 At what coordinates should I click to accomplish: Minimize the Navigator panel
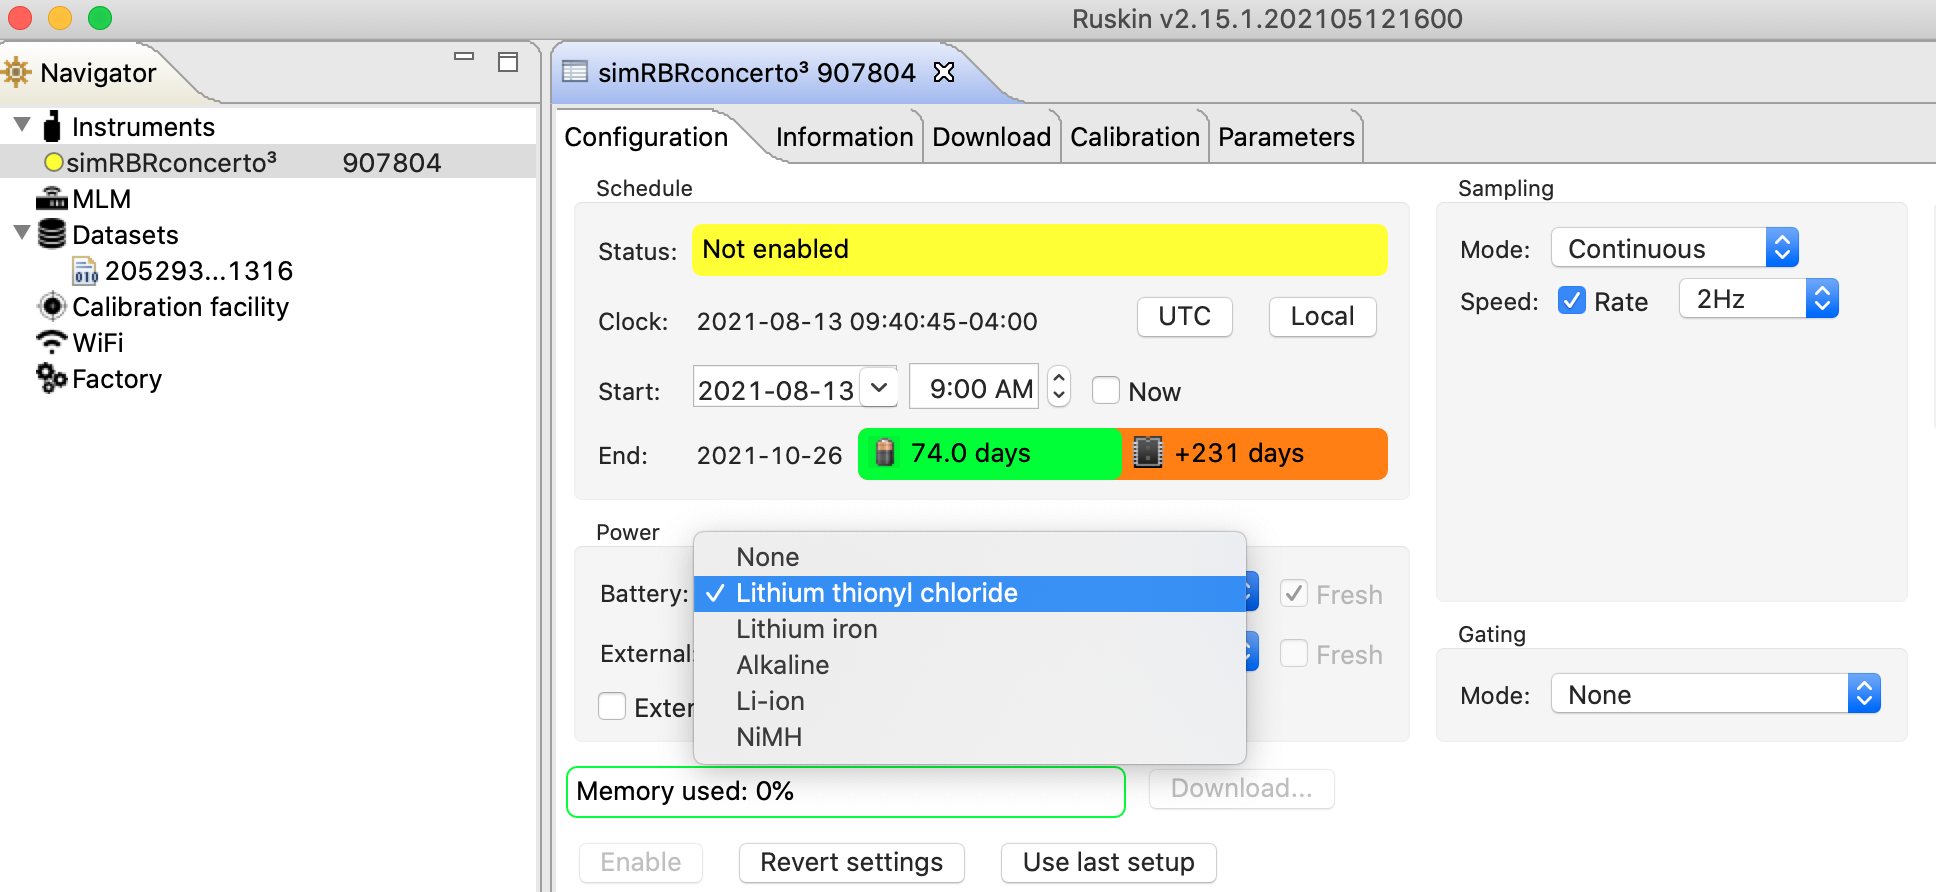click(x=464, y=58)
